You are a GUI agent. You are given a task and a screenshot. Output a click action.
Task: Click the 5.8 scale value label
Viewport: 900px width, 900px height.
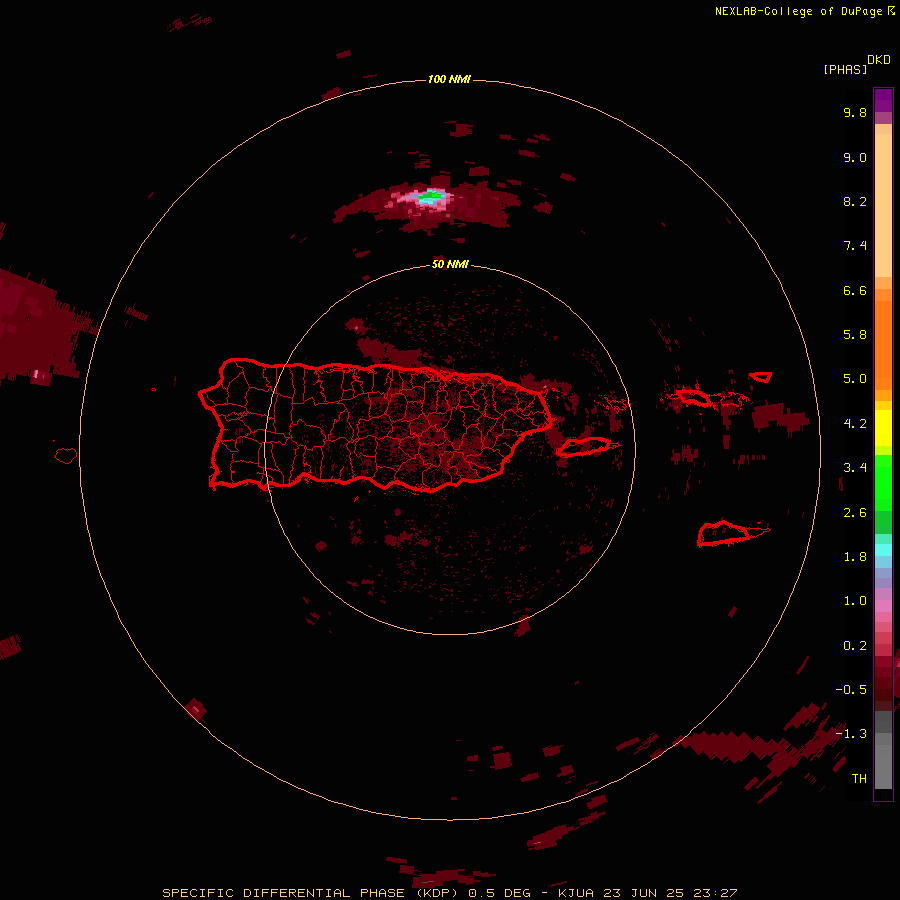tap(855, 335)
